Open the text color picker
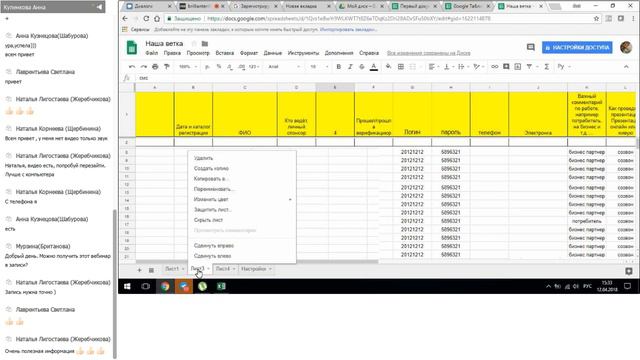 373,67
